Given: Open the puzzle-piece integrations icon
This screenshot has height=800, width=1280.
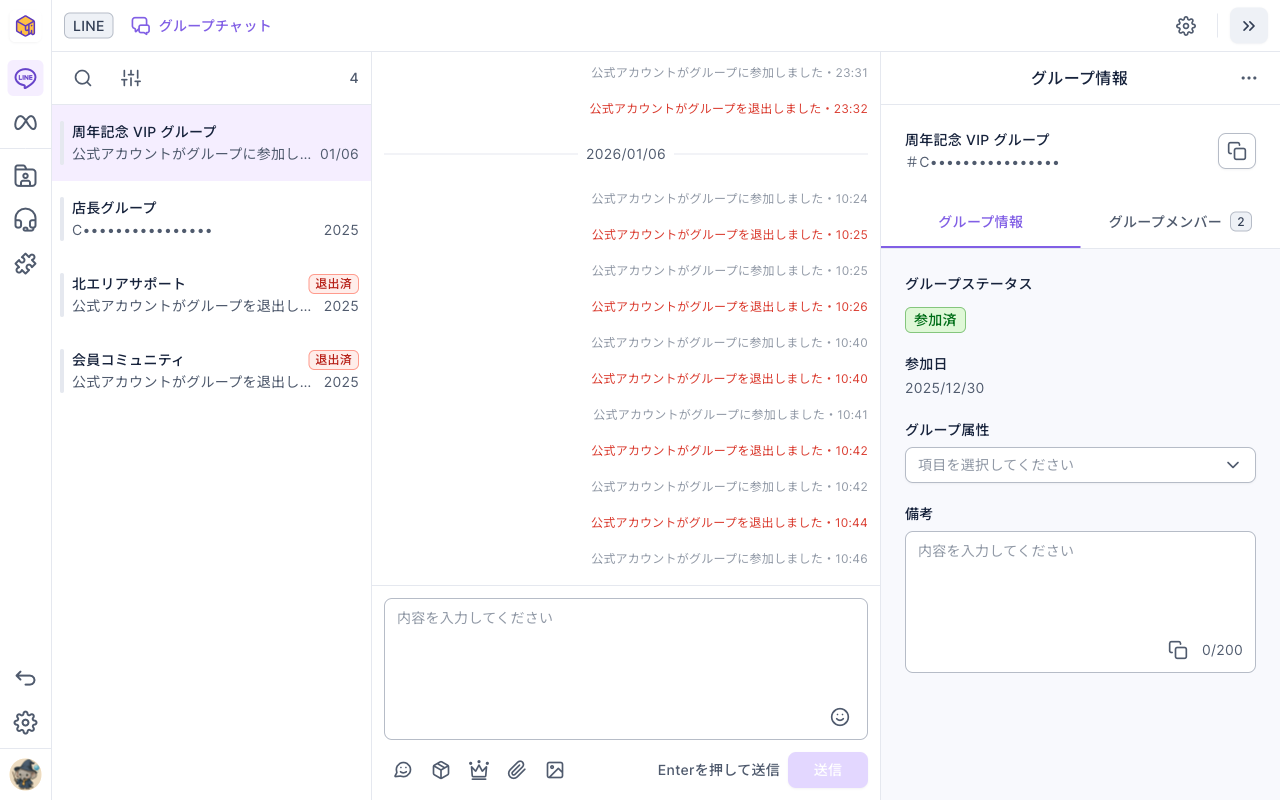Looking at the screenshot, I should tap(25, 264).
